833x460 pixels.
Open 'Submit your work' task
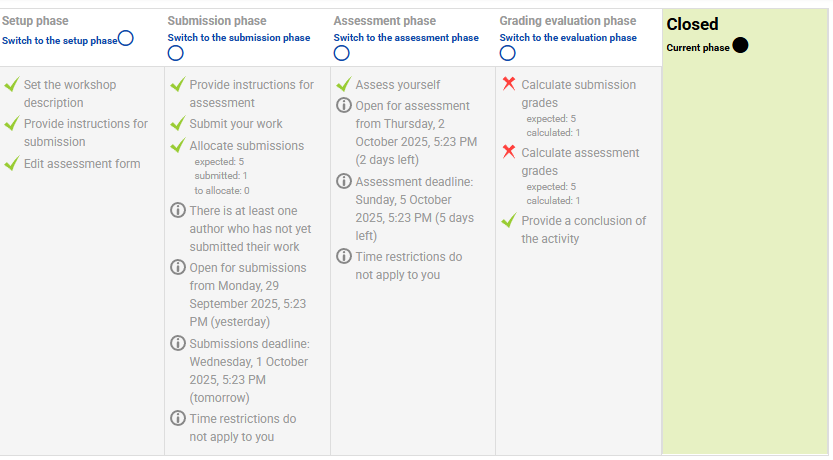point(236,124)
